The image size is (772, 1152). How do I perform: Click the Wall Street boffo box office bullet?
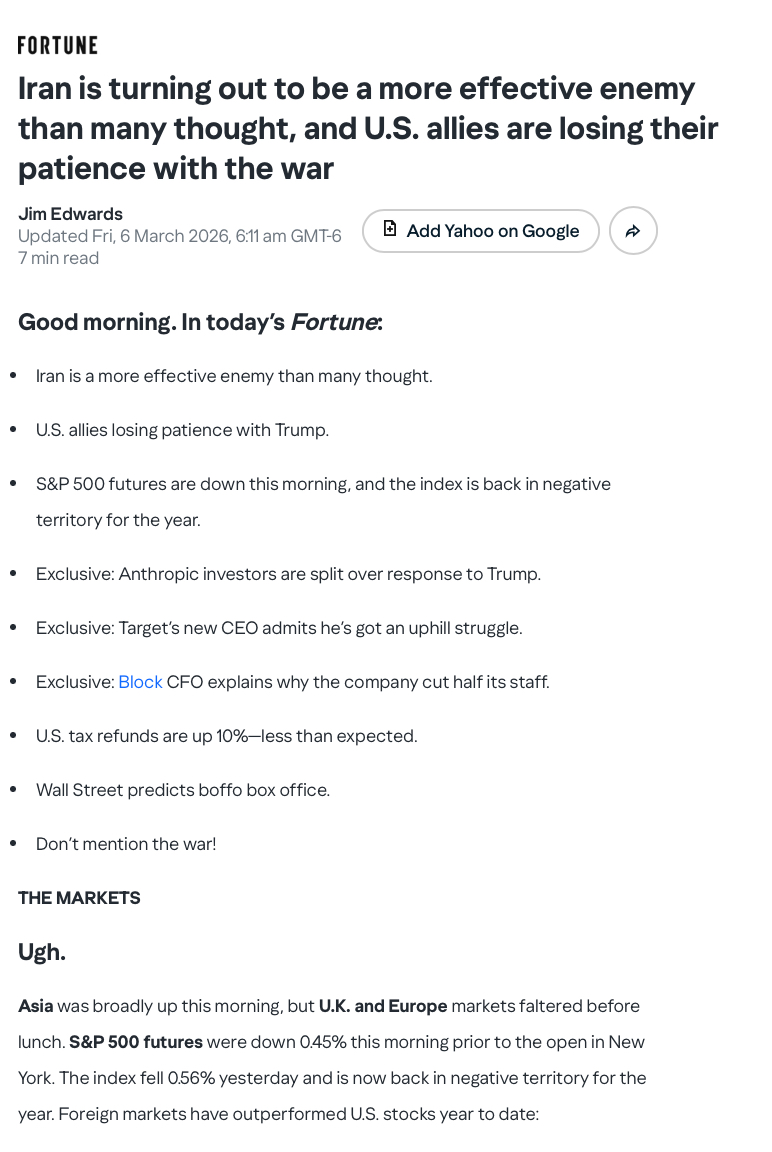tap(183, 790)
